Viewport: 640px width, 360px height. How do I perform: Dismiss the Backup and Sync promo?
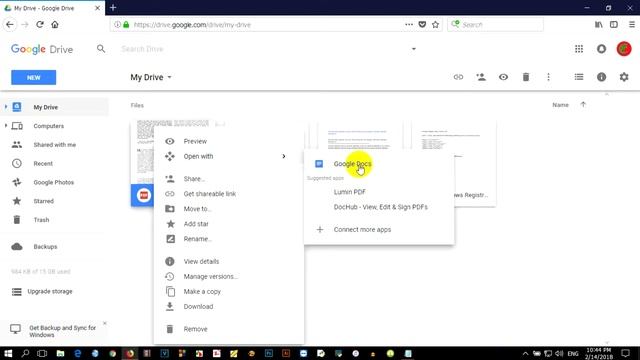104,323
